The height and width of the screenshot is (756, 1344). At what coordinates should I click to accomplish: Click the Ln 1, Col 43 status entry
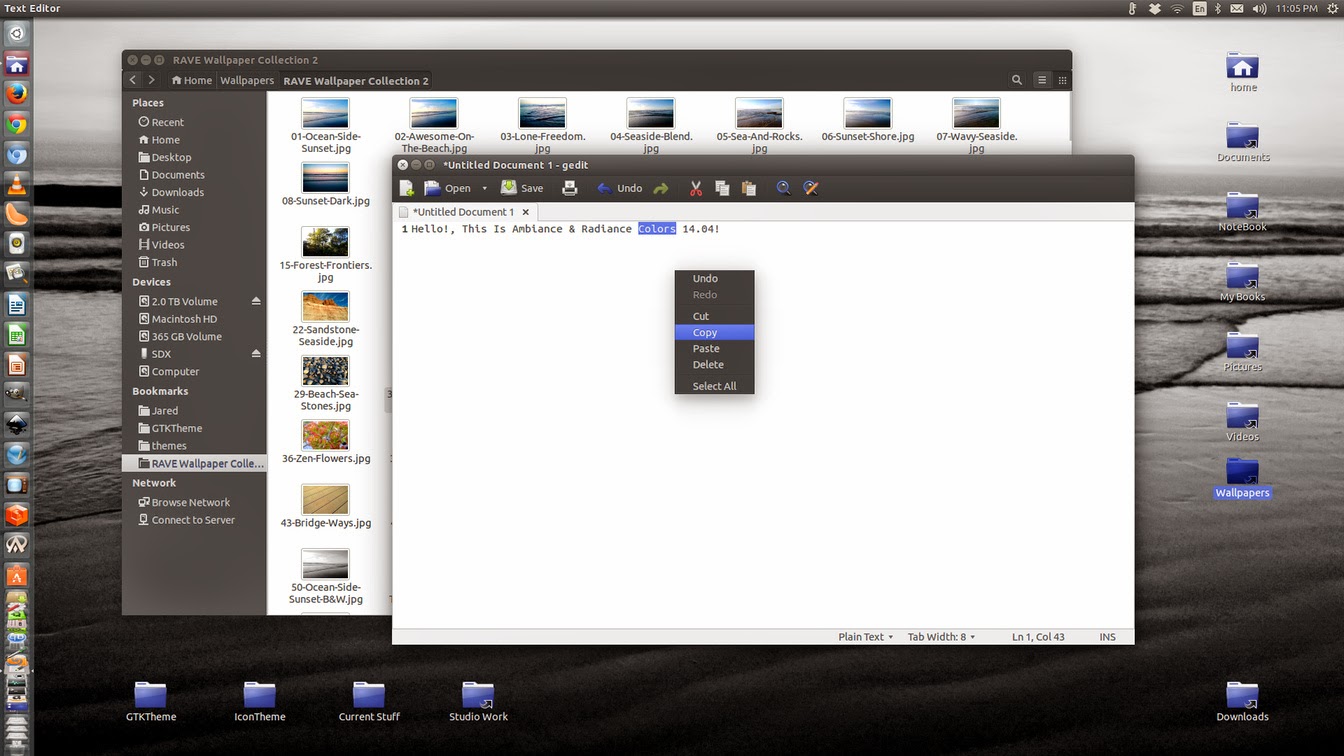[x=1038, y=637]
